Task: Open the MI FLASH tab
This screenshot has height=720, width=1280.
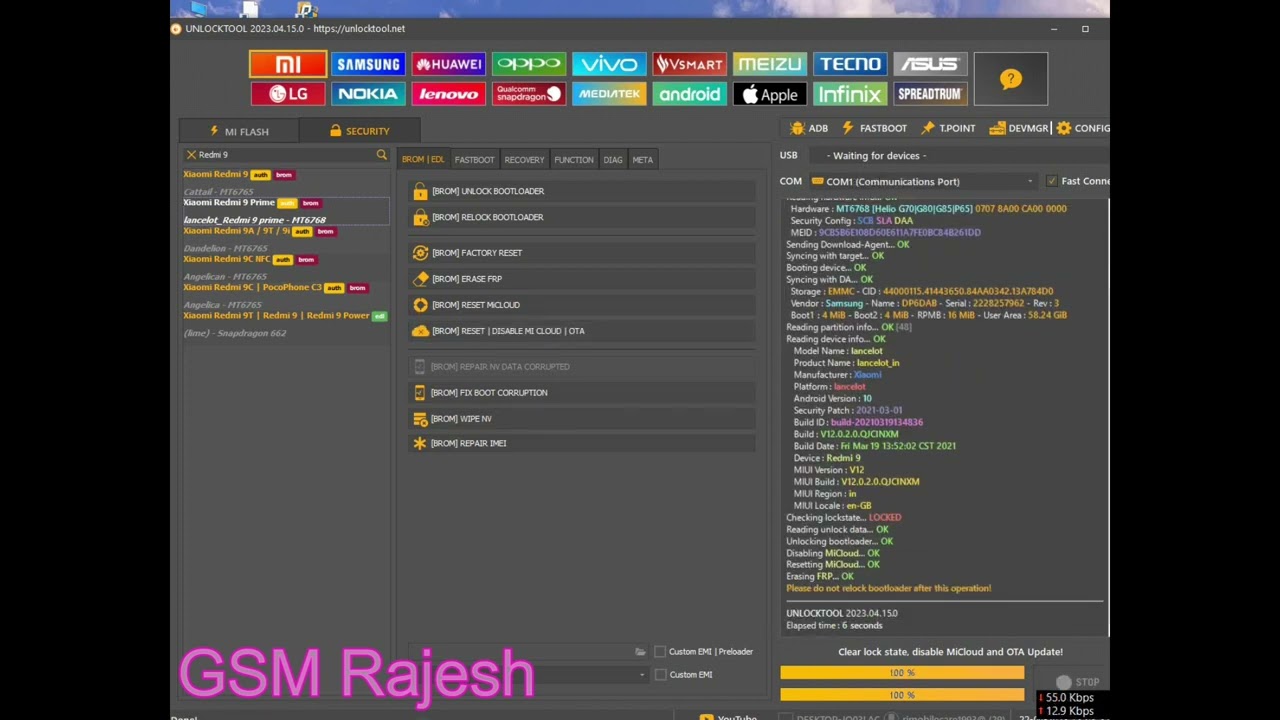Action: (x=239, y=131)
